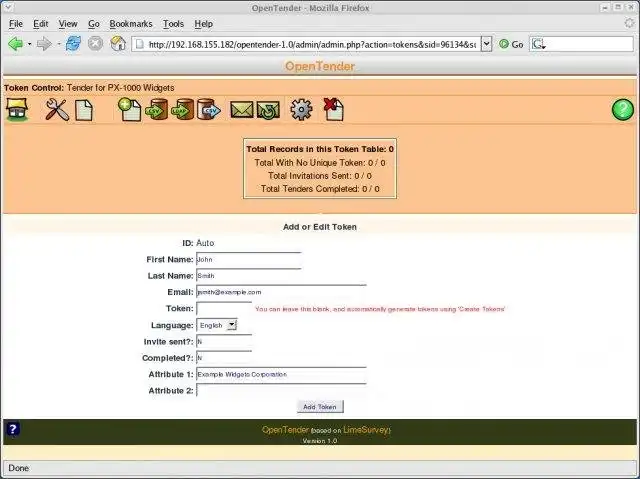
Task: Click the First Name field with John
Action: point(249,259)
